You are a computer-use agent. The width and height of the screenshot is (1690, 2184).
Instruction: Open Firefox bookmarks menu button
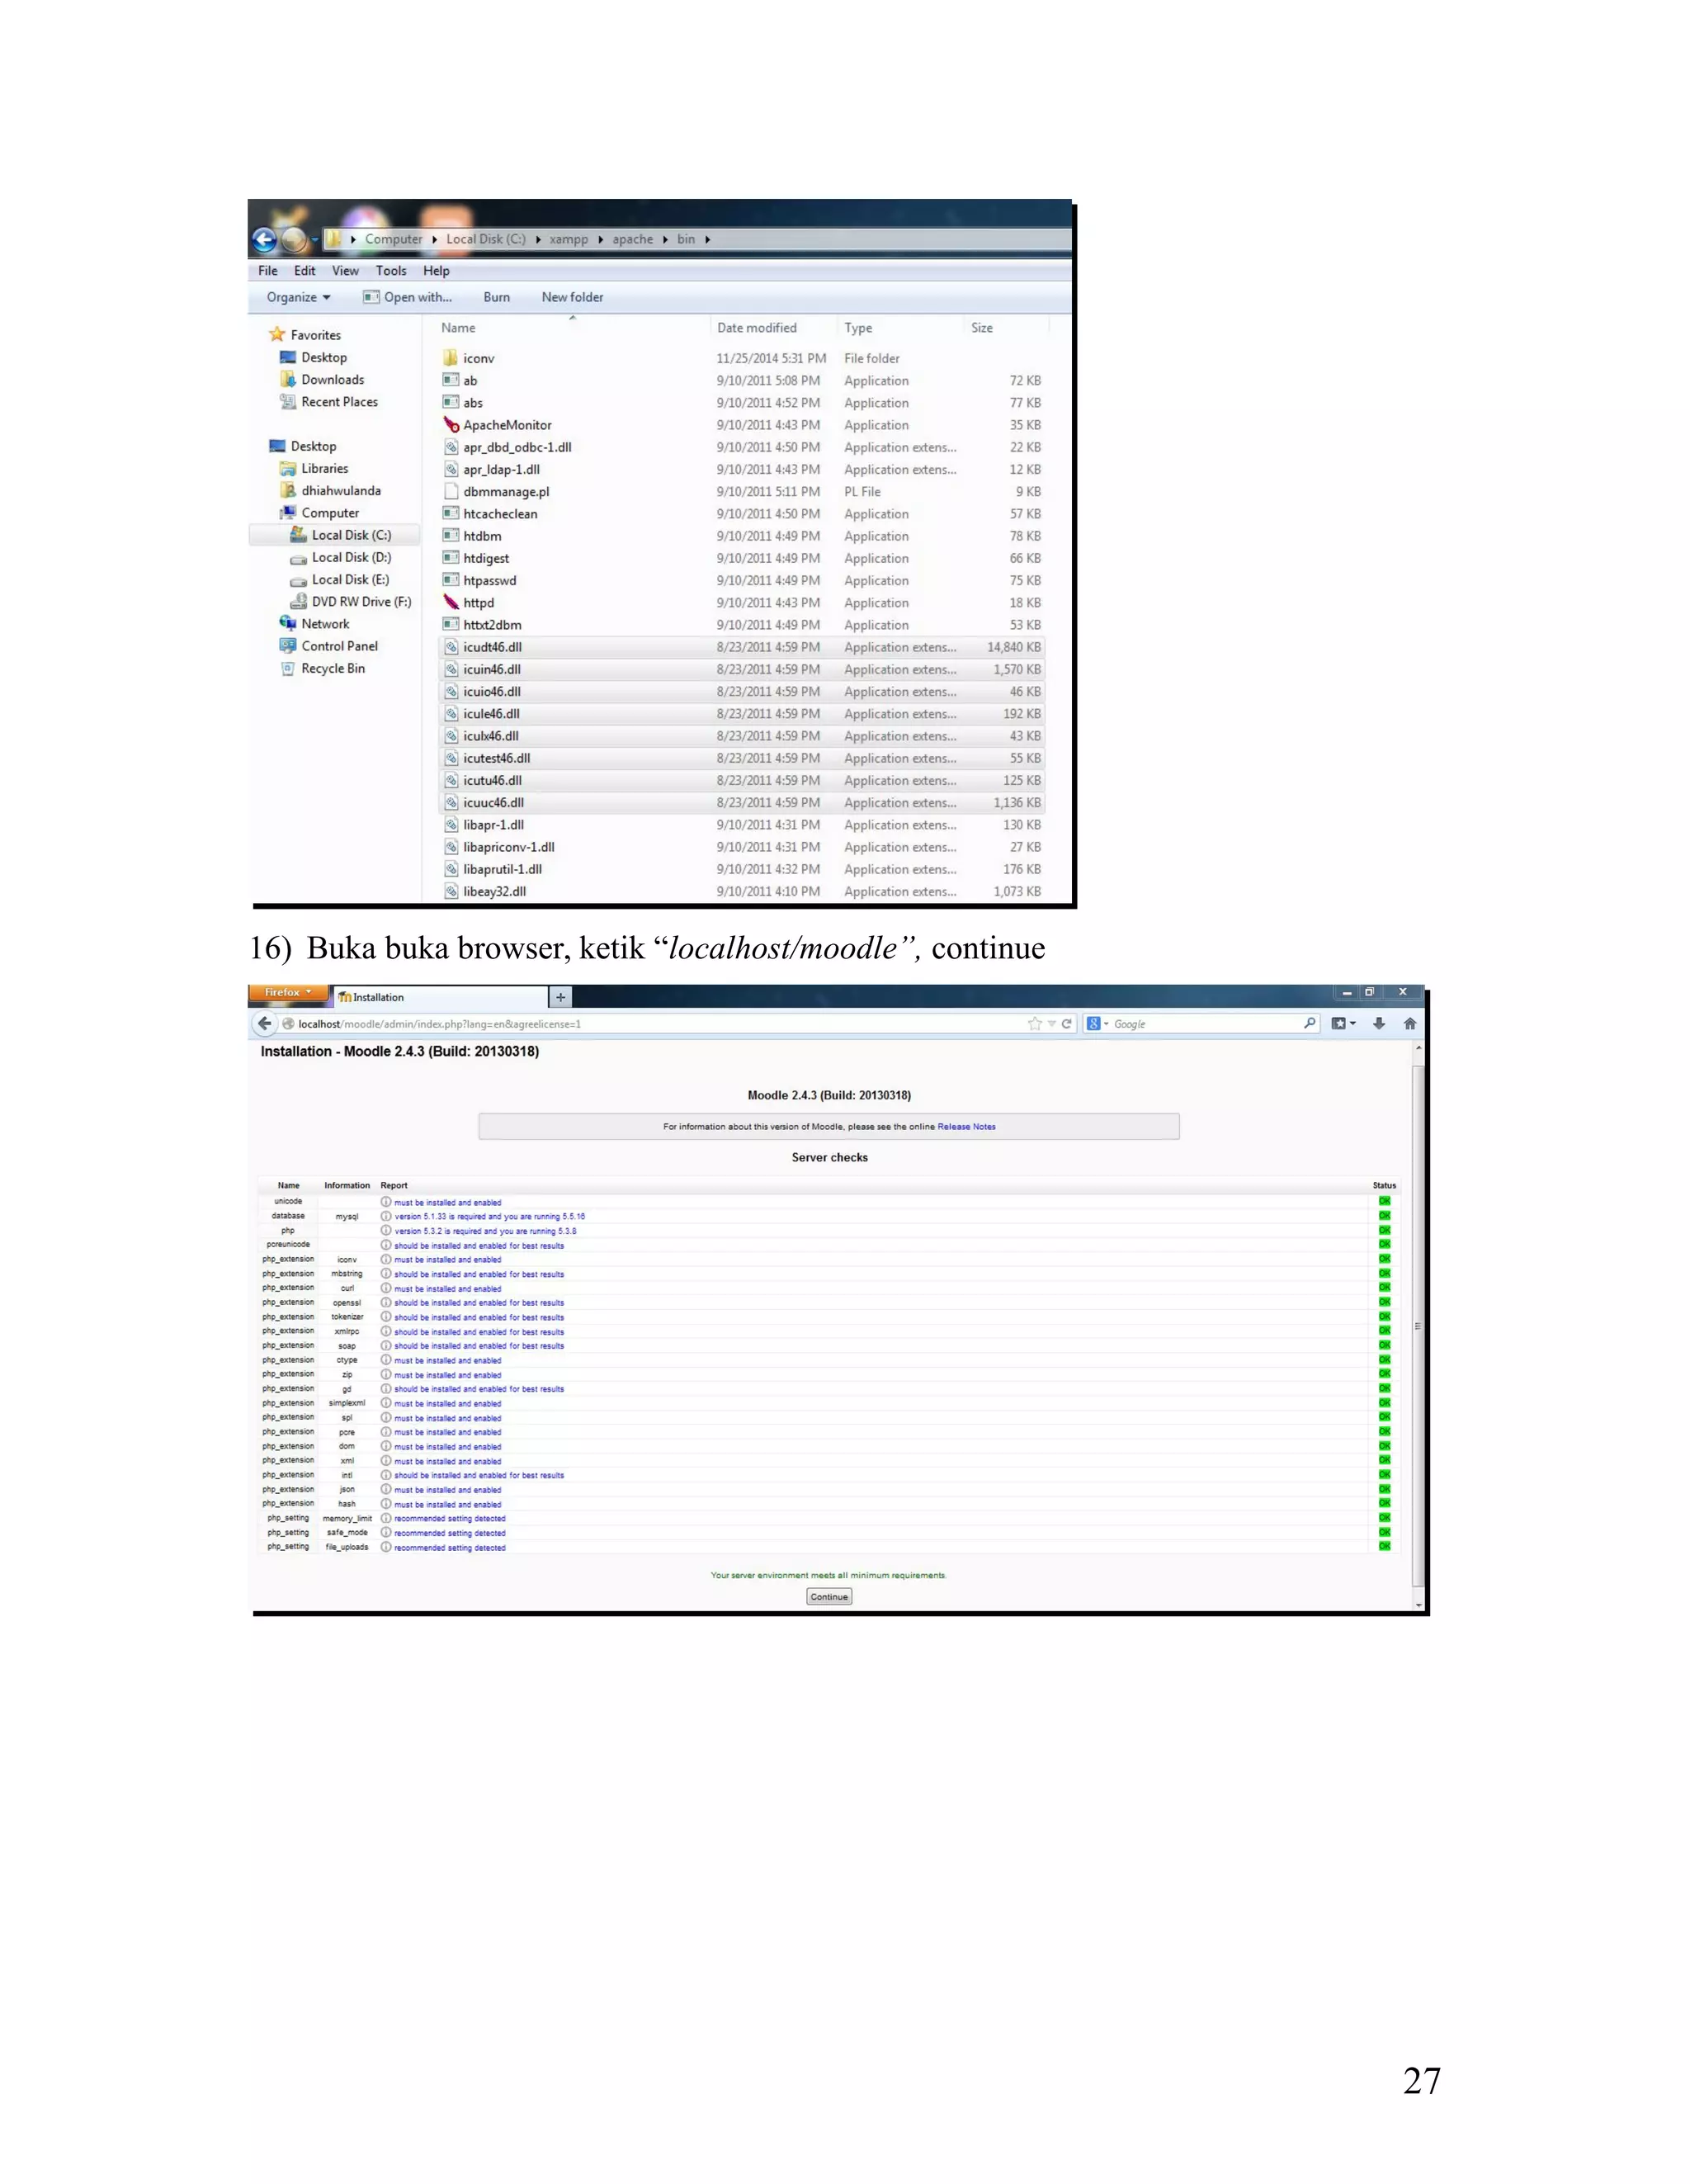[1343, 1024]
